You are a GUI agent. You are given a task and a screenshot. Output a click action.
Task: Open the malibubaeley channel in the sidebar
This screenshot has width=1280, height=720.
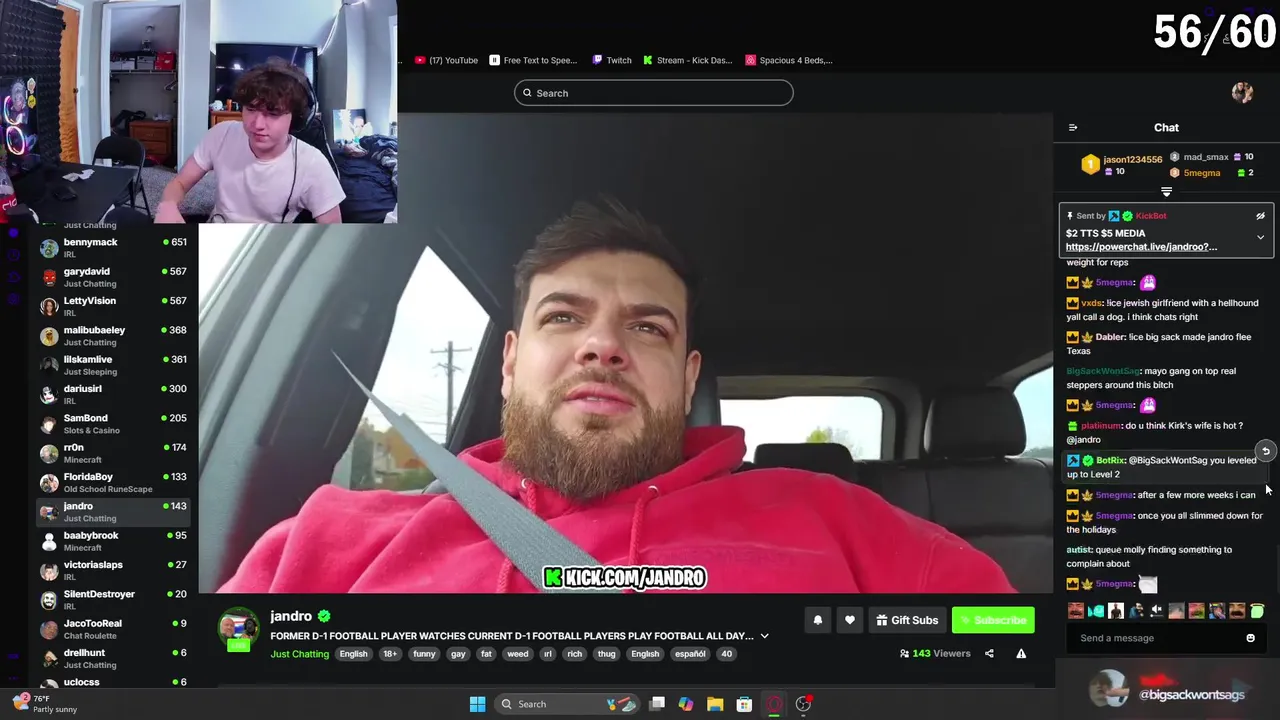(x=113, y=335)
